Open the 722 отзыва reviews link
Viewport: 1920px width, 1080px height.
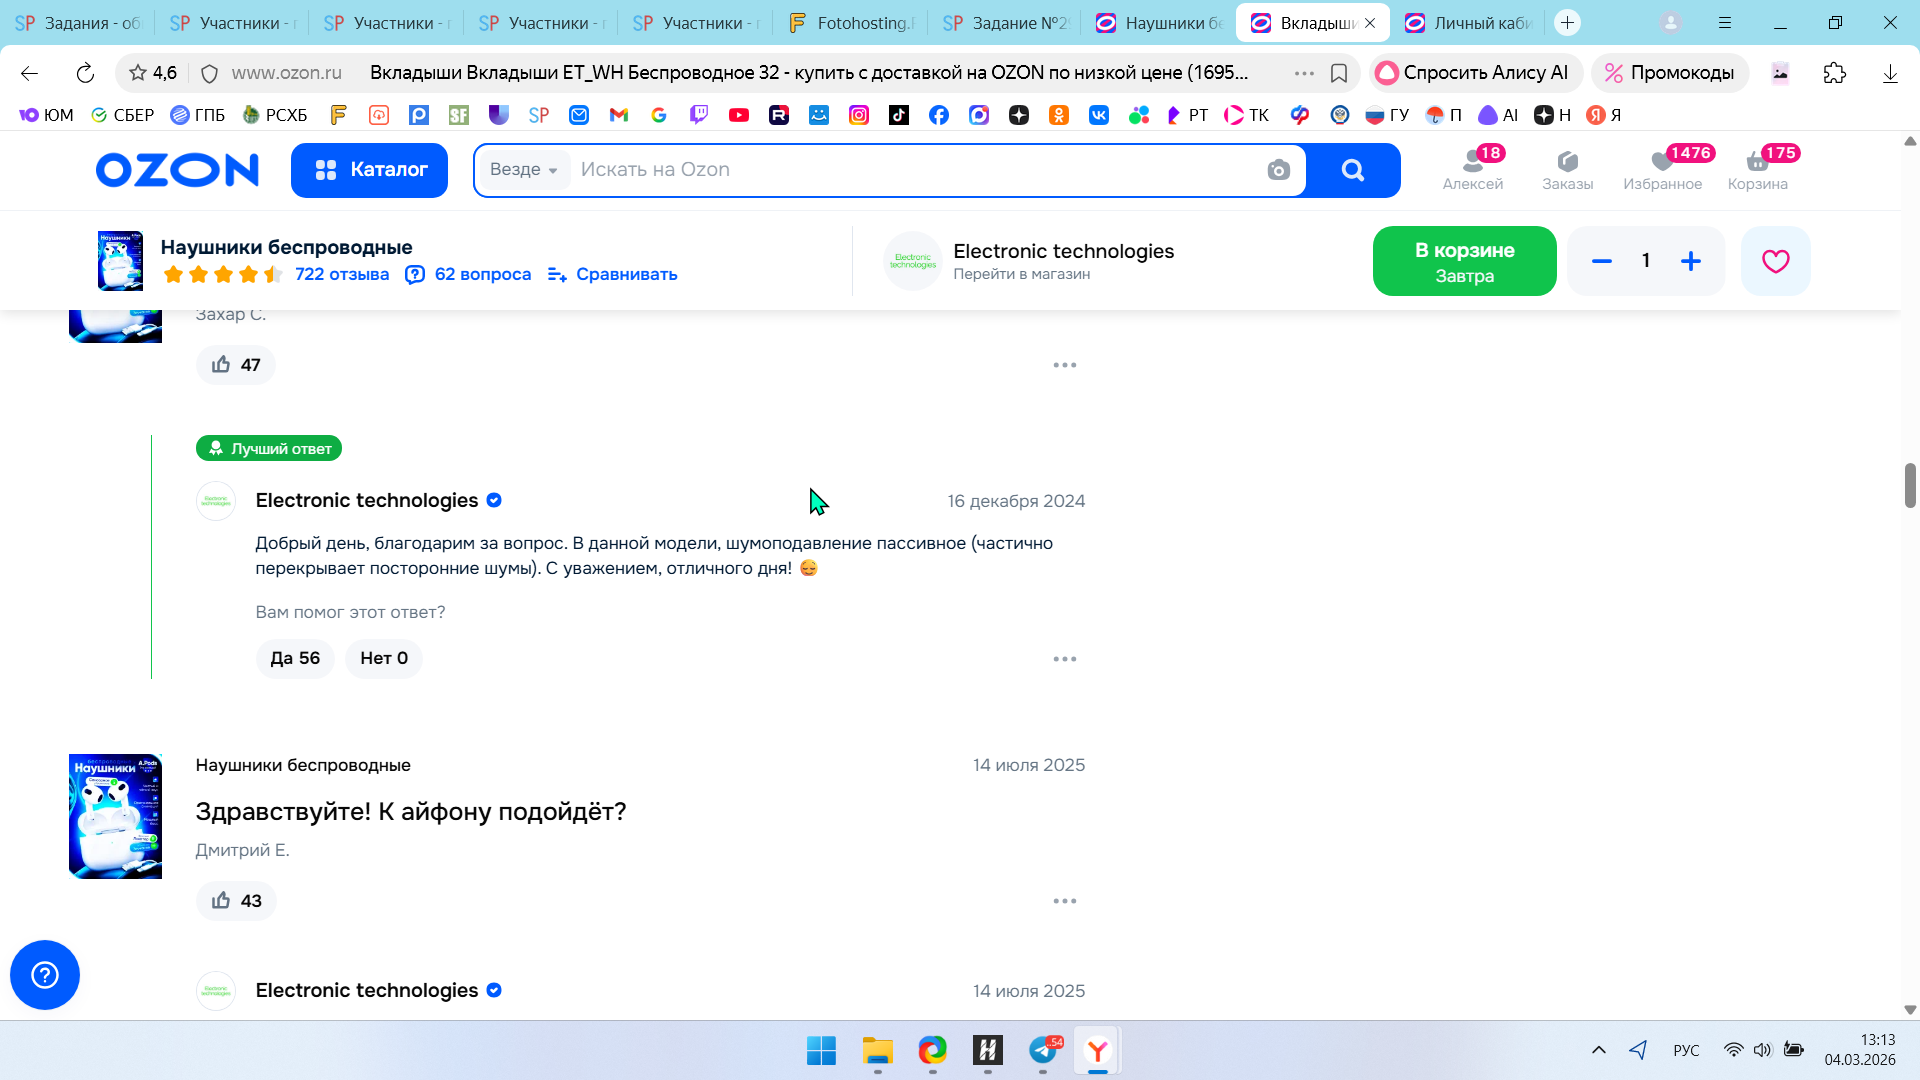[342, 274]
